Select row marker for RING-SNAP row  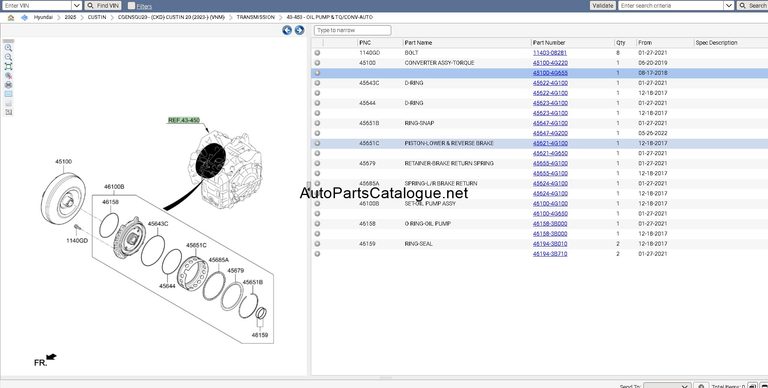point(317,123)
